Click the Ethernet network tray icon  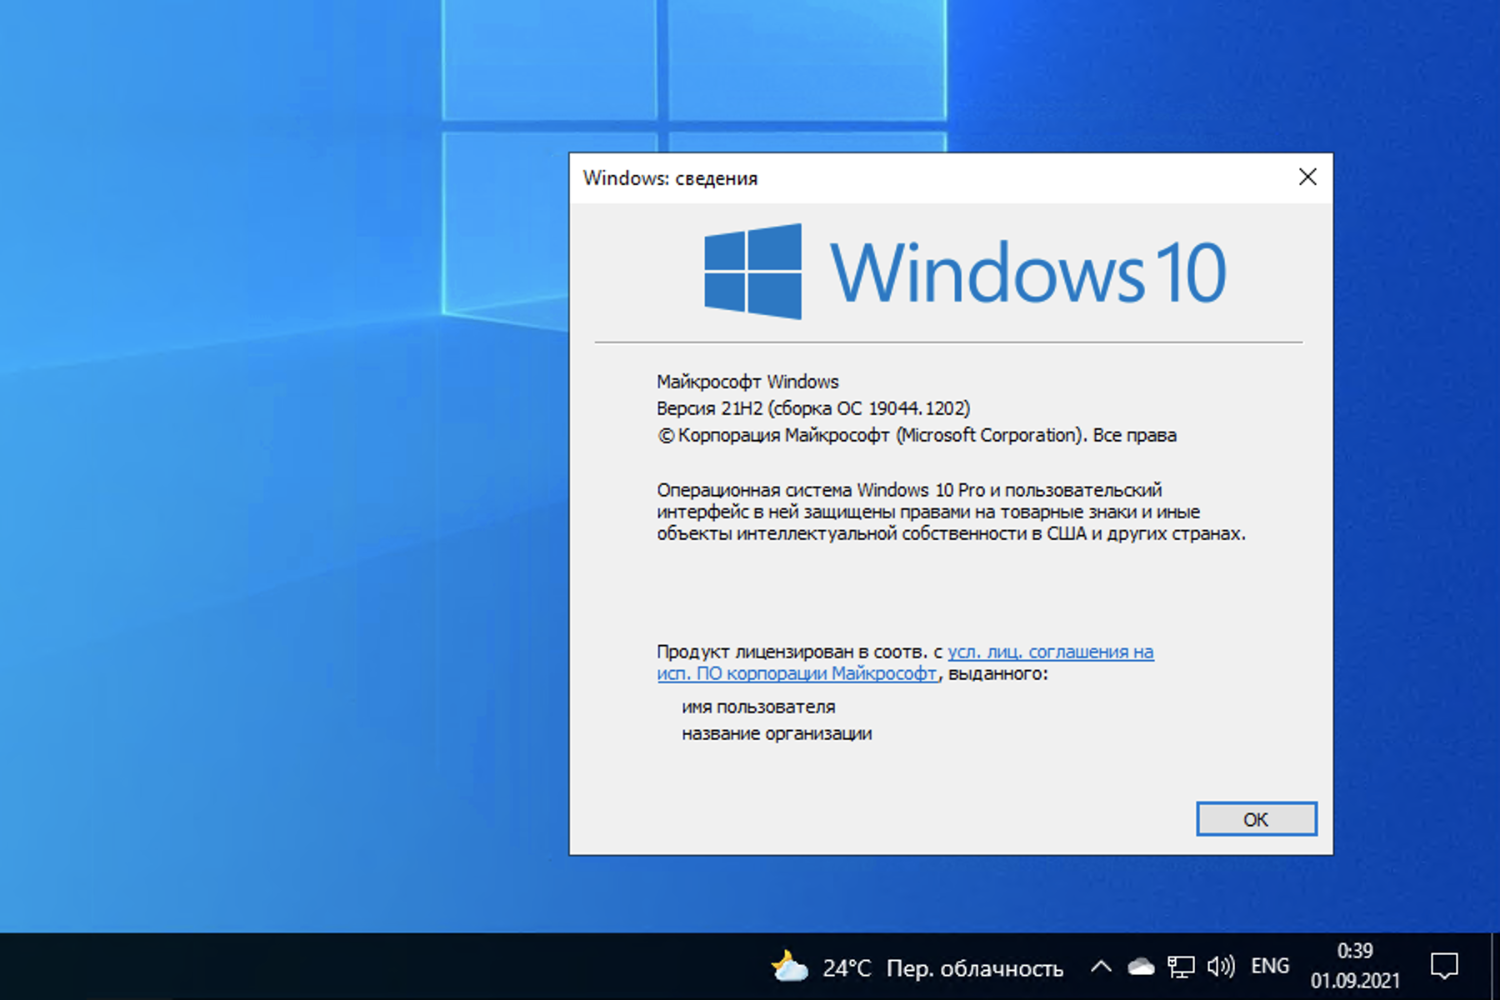click(x=1181, y=966)
